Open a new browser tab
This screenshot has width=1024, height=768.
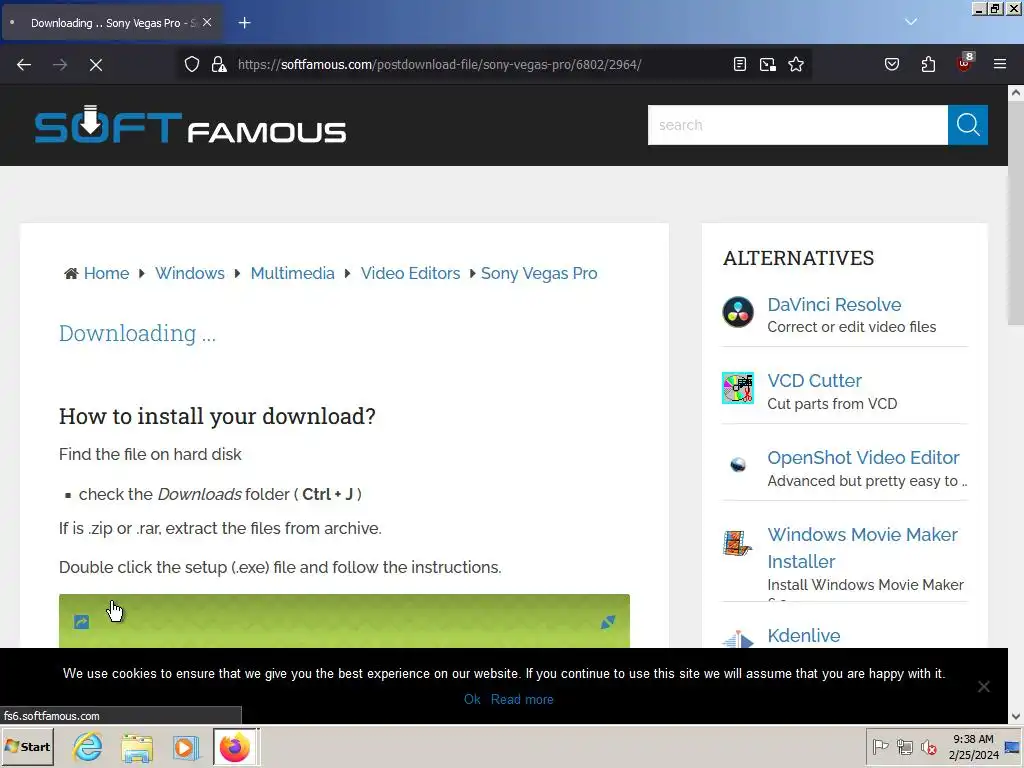tap(244, 23)
